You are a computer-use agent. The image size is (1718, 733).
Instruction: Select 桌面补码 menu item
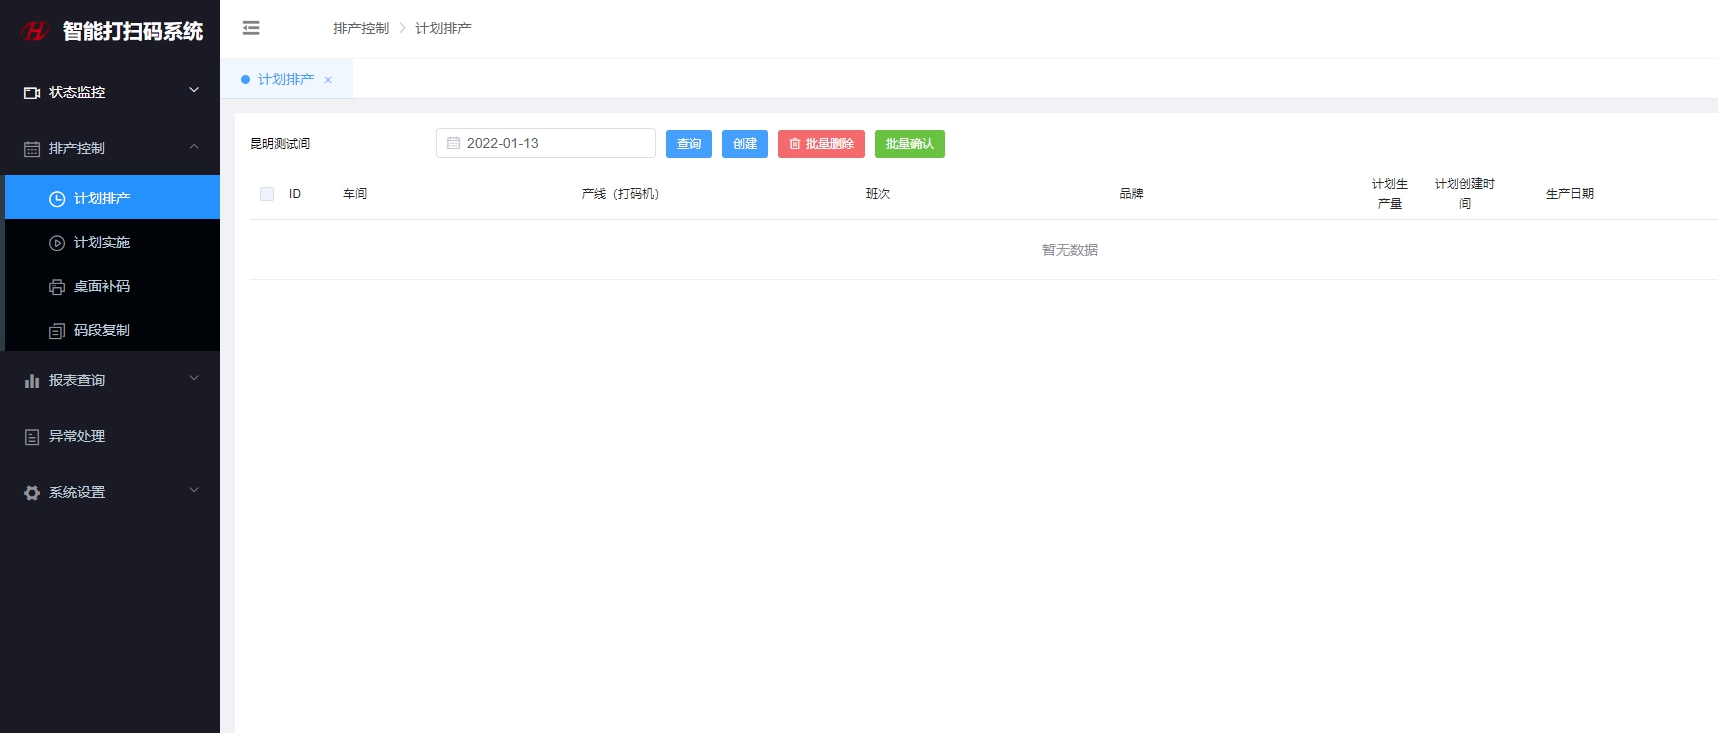click(112, 286)
